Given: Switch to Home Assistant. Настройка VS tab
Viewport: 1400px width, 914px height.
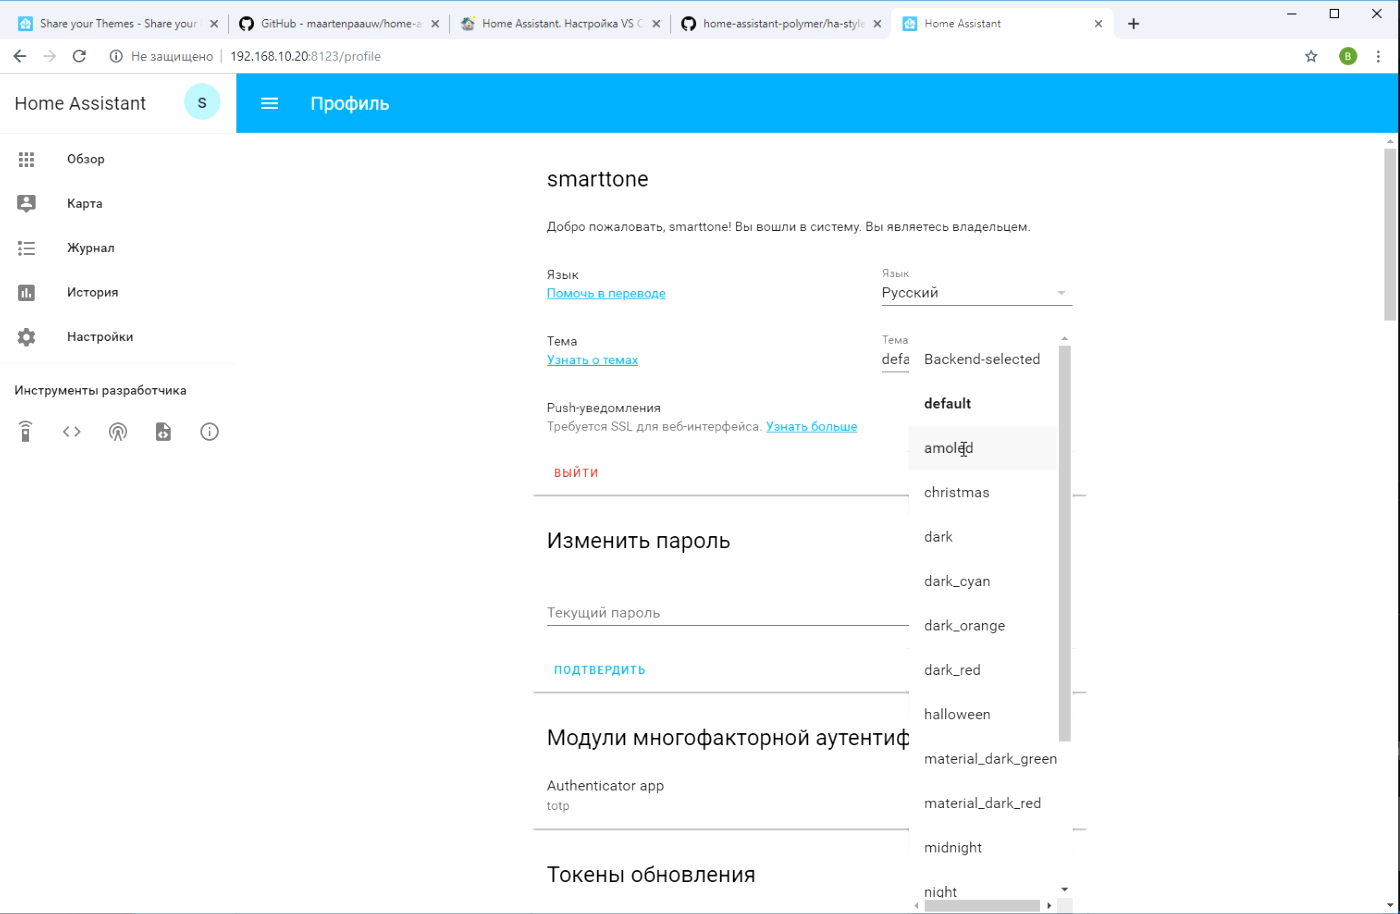Looking at the screenshot, I should click(x=560, y=24).
